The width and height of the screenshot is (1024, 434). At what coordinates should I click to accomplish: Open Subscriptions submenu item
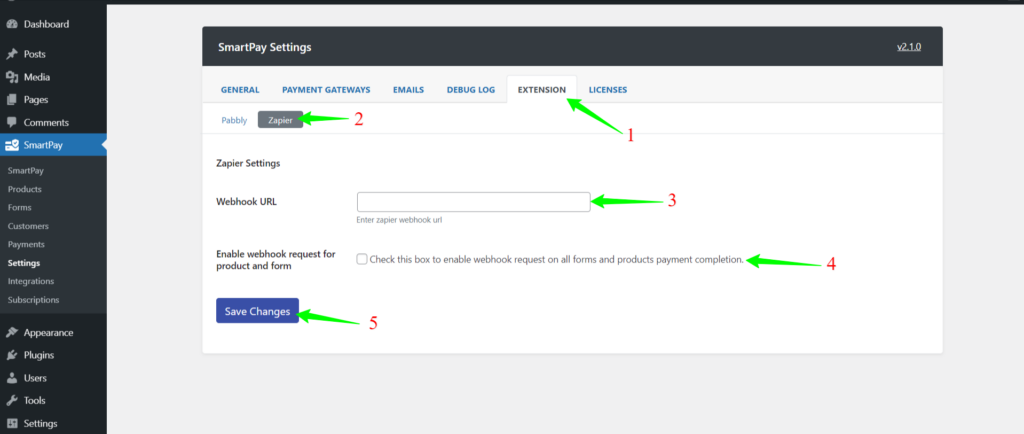pyautogui.click(x=33, y=300)
